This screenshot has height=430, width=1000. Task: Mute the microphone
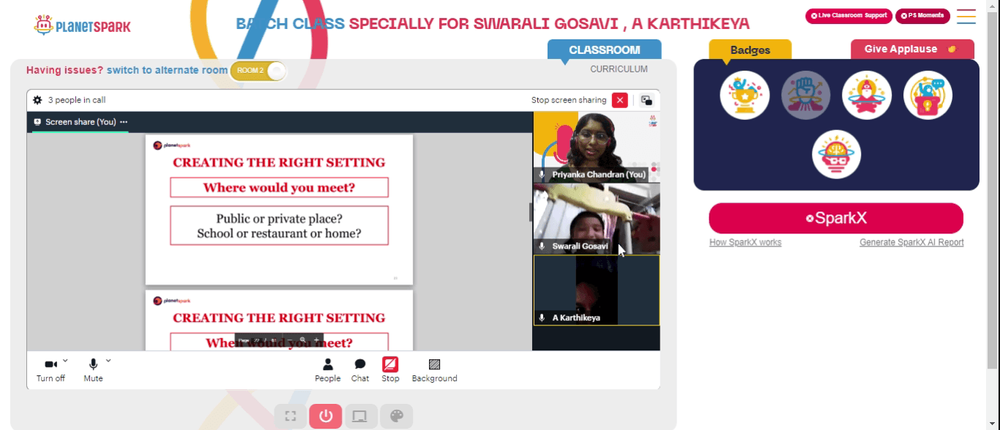click(93, 369)
